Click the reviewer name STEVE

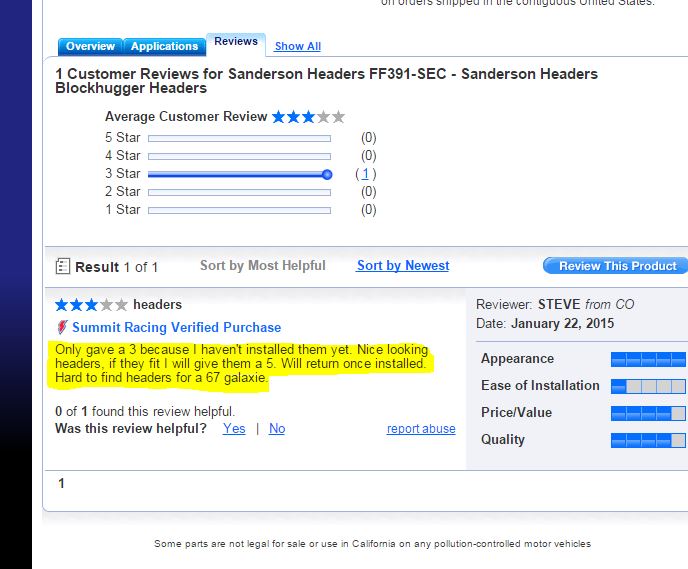tap(559, 304)
